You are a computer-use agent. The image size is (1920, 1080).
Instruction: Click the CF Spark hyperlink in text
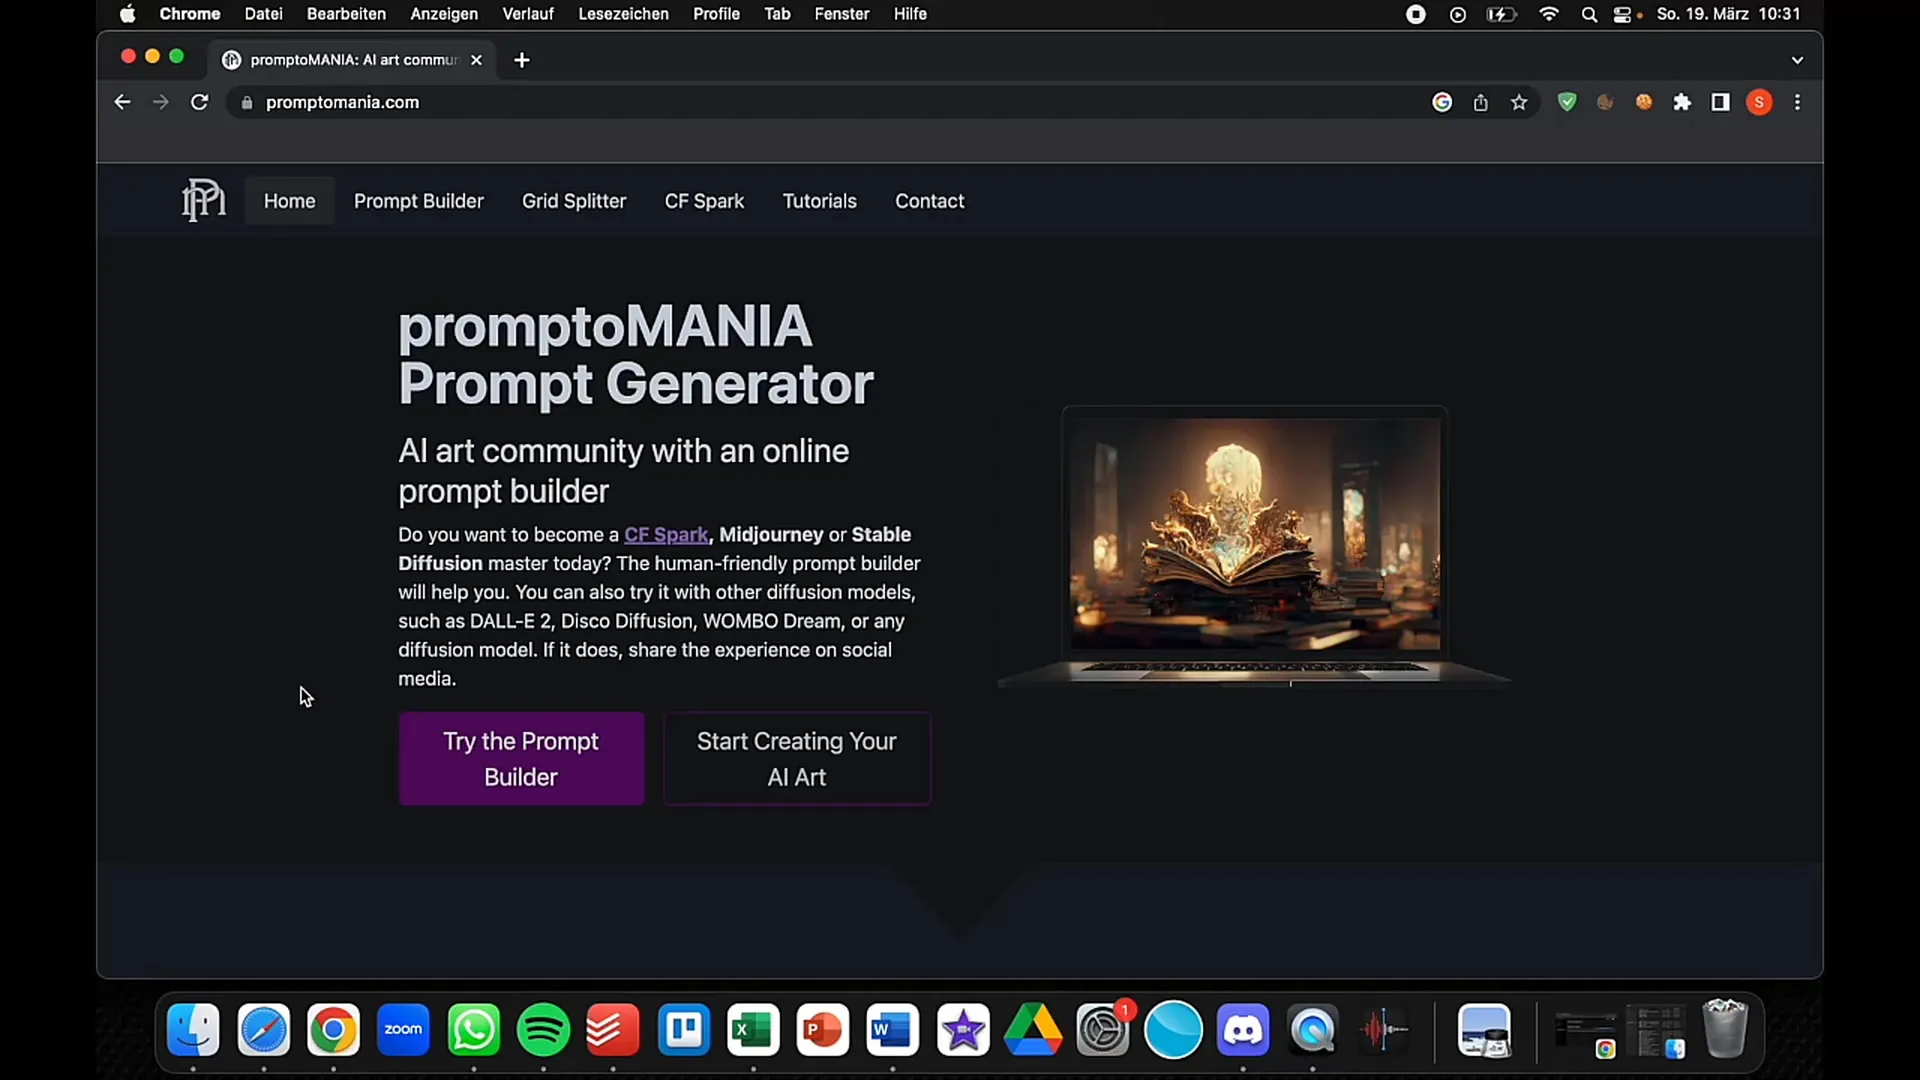tap(666, 534)
